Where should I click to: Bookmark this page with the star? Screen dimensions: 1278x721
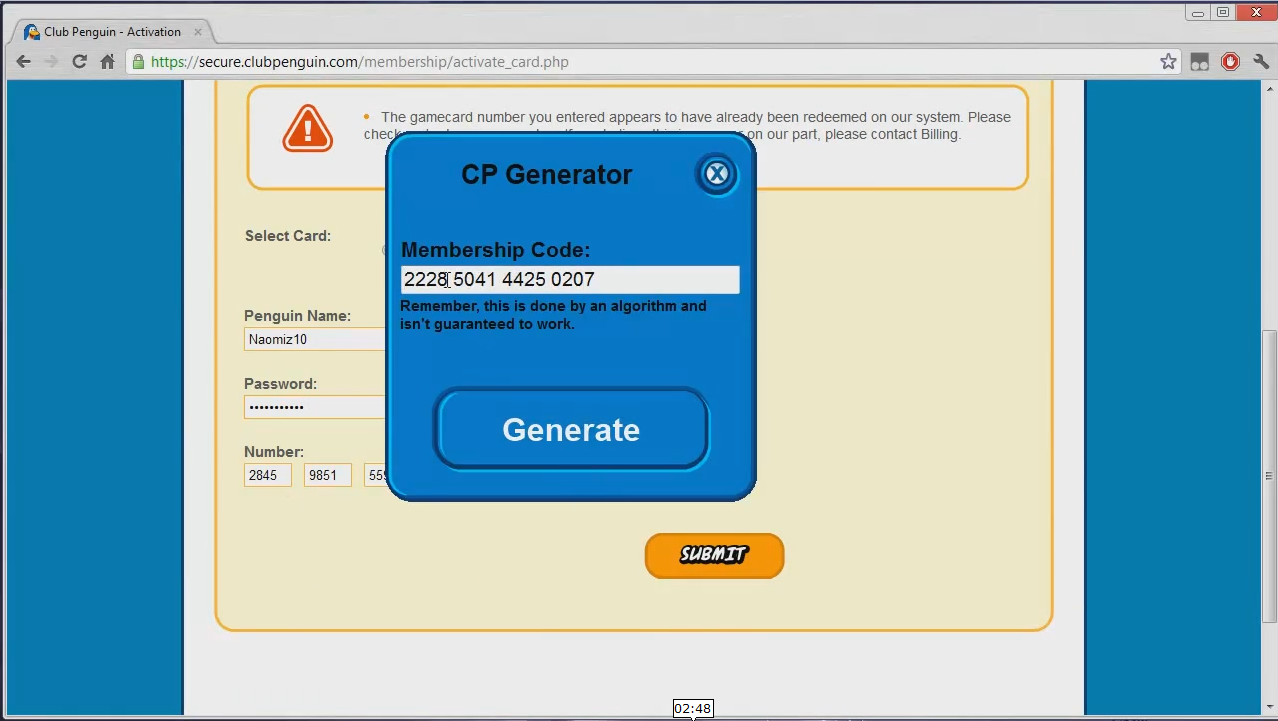1168,62
